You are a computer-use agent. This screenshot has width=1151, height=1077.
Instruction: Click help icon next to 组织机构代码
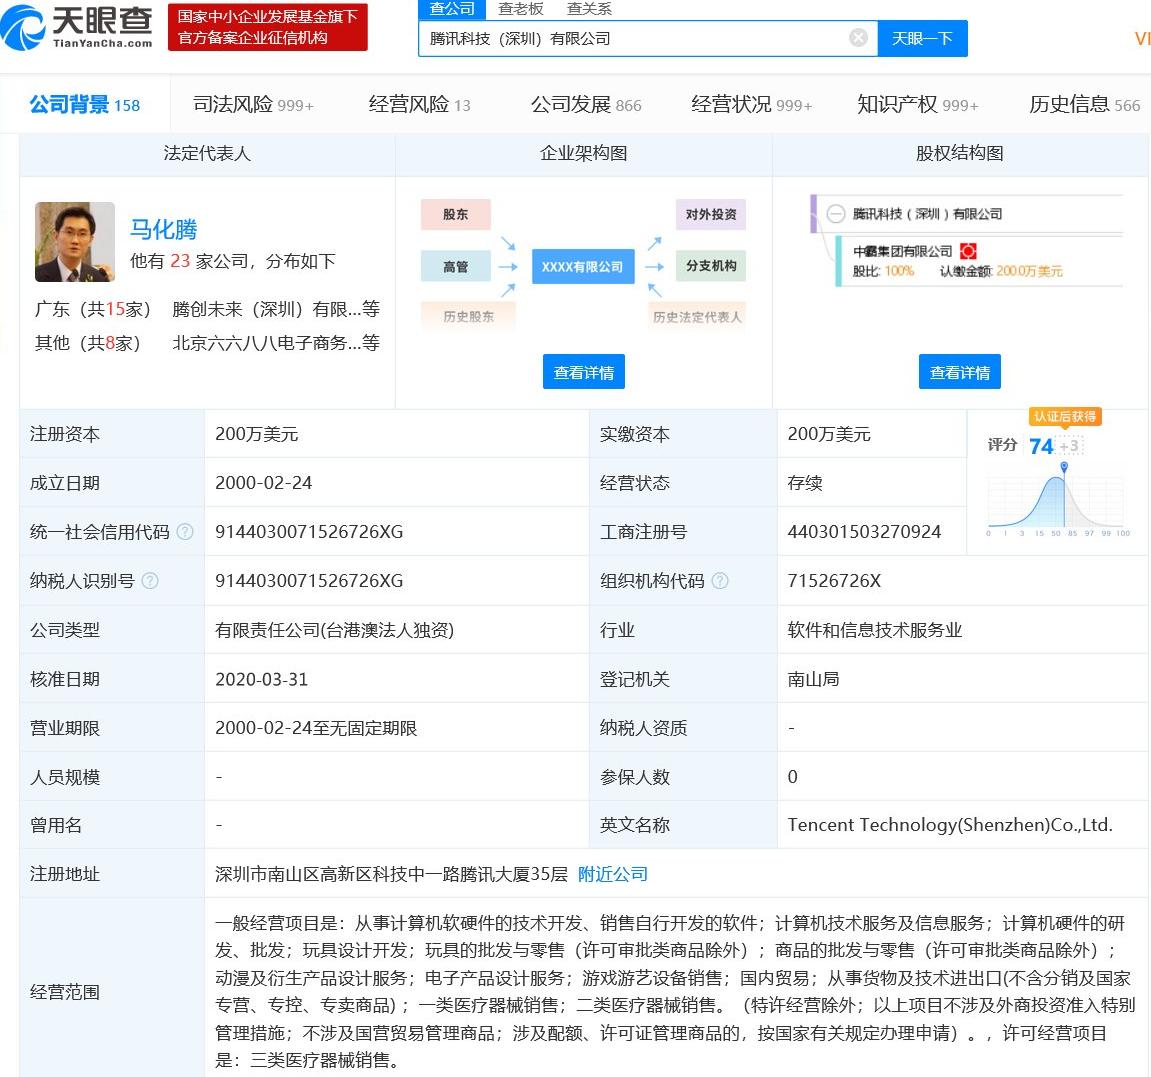pos(720,581)
